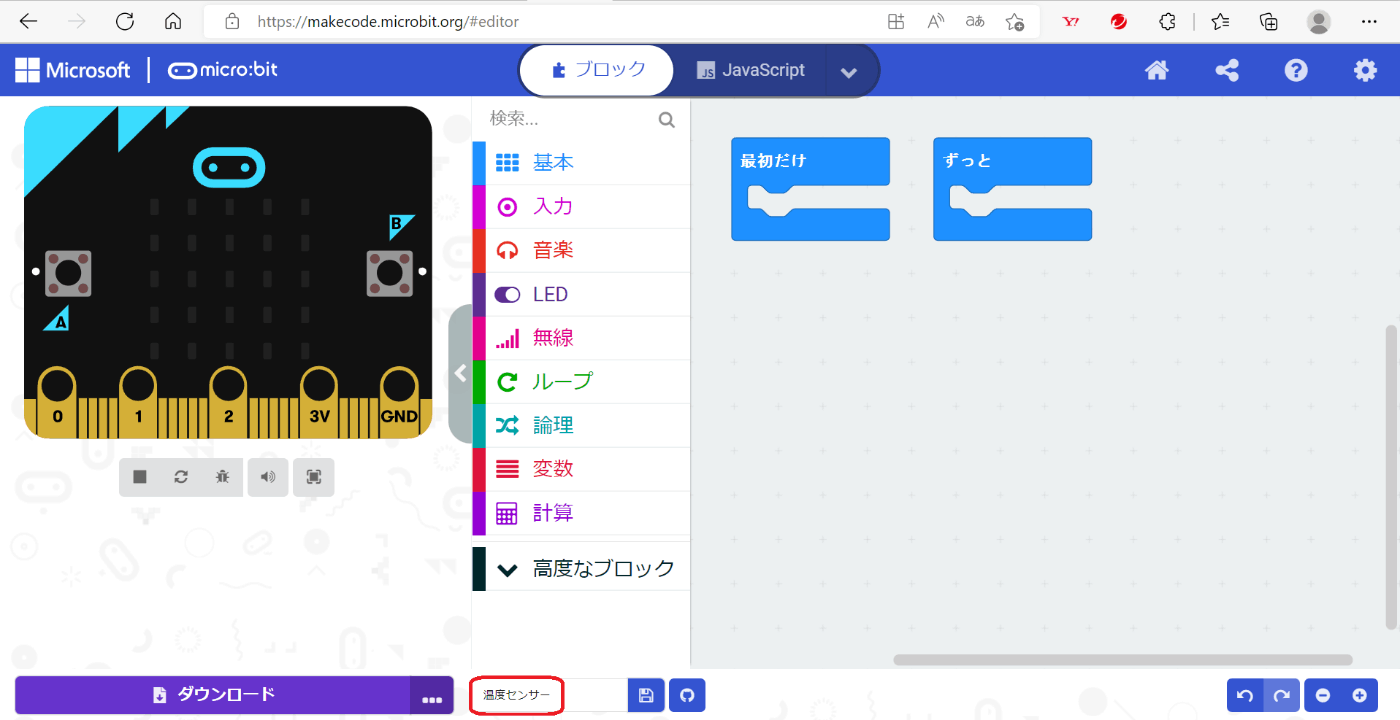1400x720 pixels.
Task: Open the LED block category
Action: (x=581, y=294)
